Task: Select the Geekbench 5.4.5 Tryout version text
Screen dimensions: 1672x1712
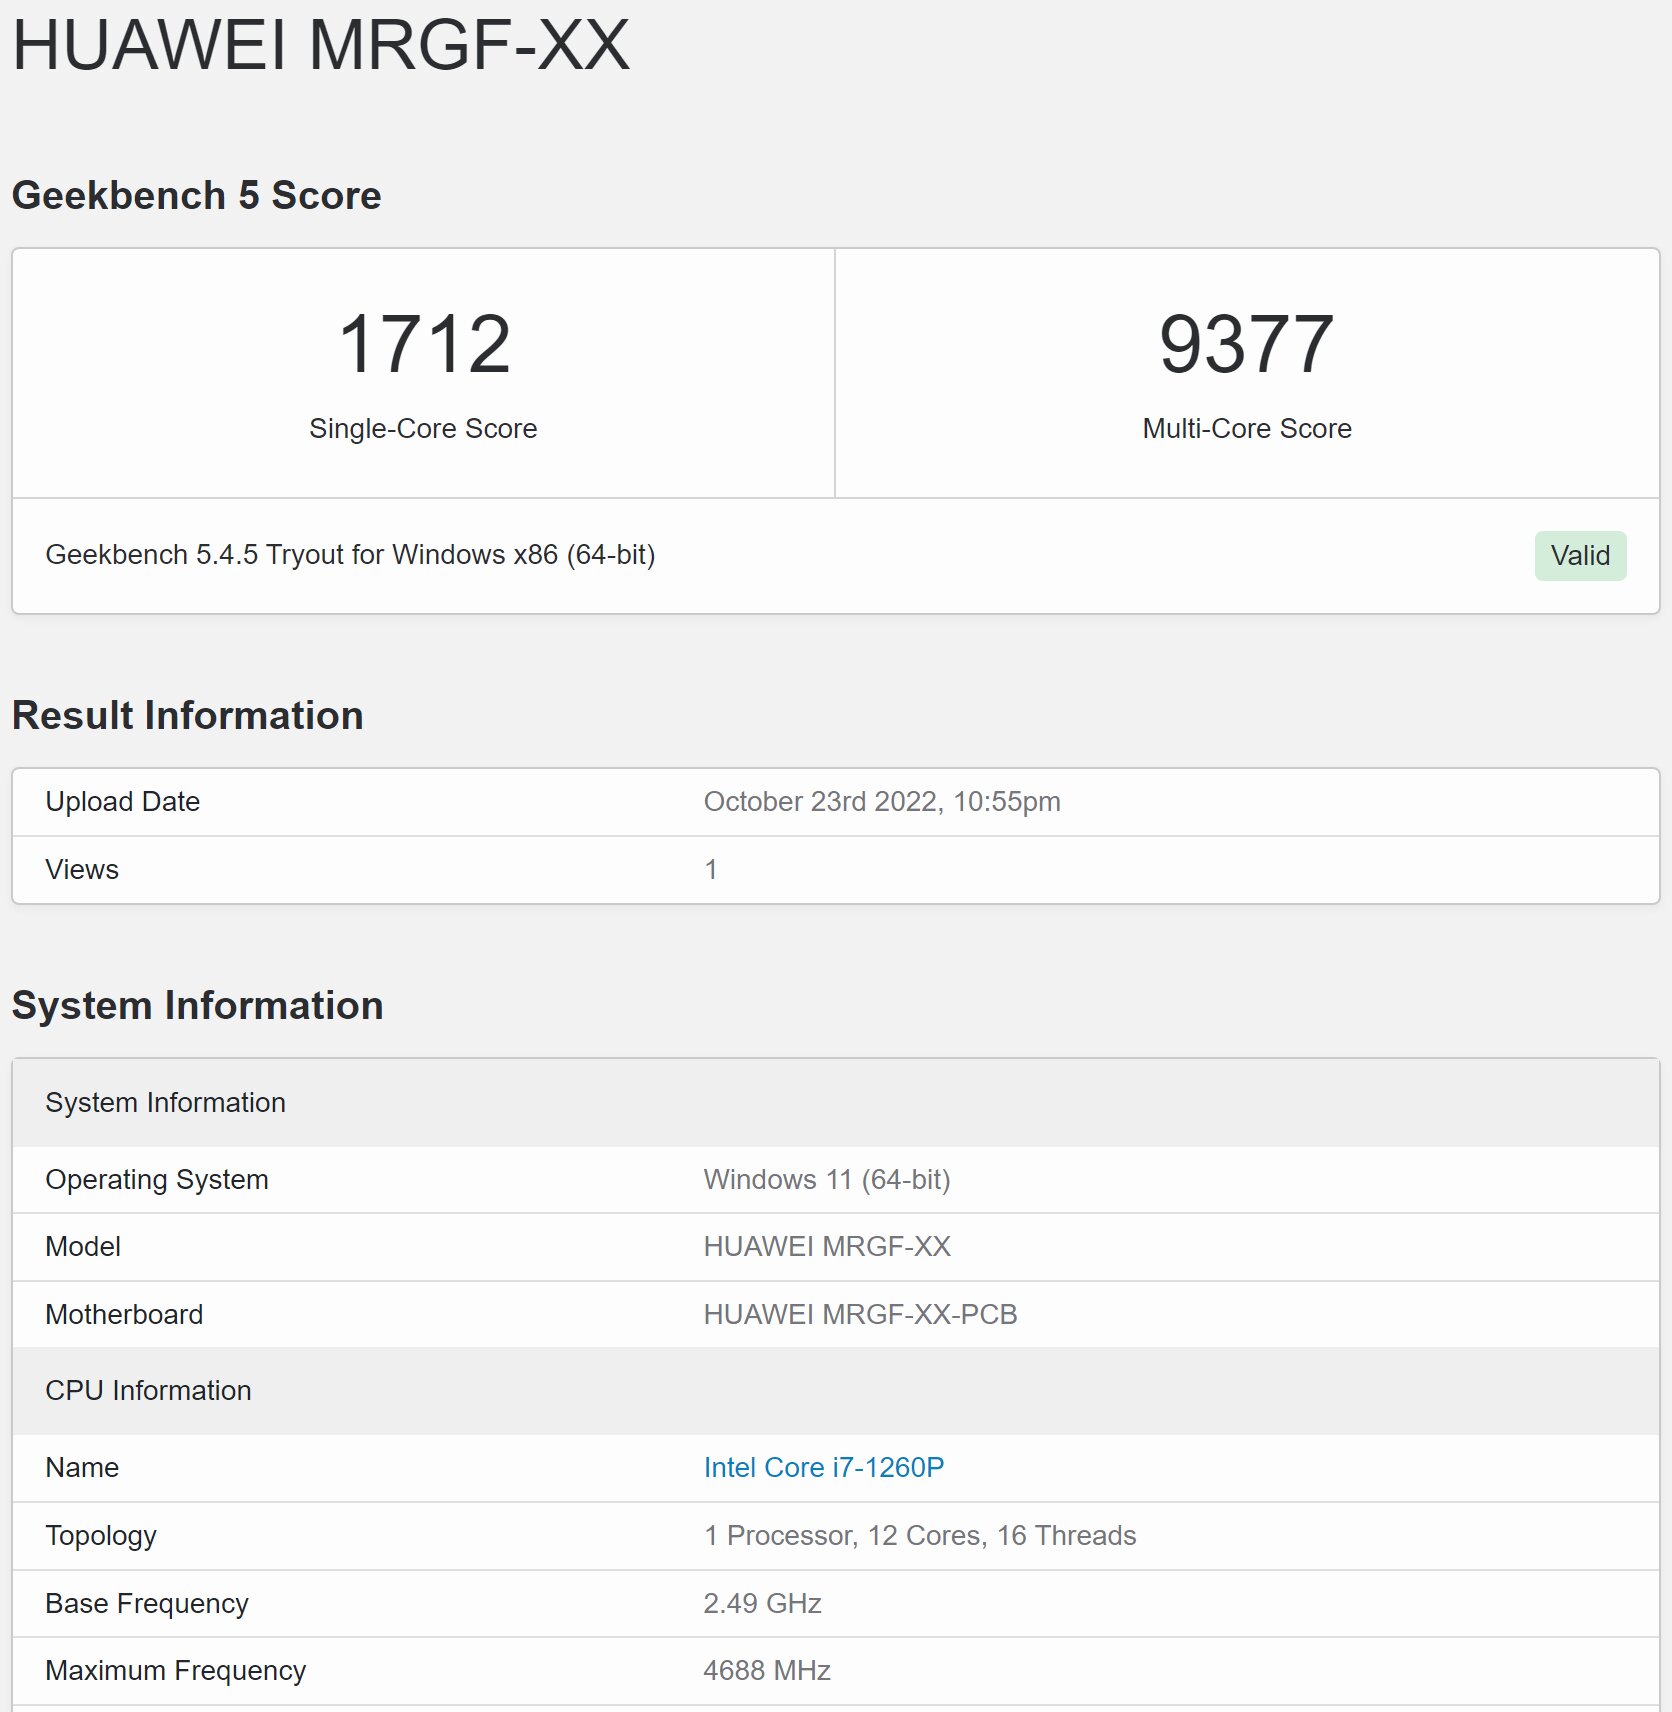Action: (350, 555)
